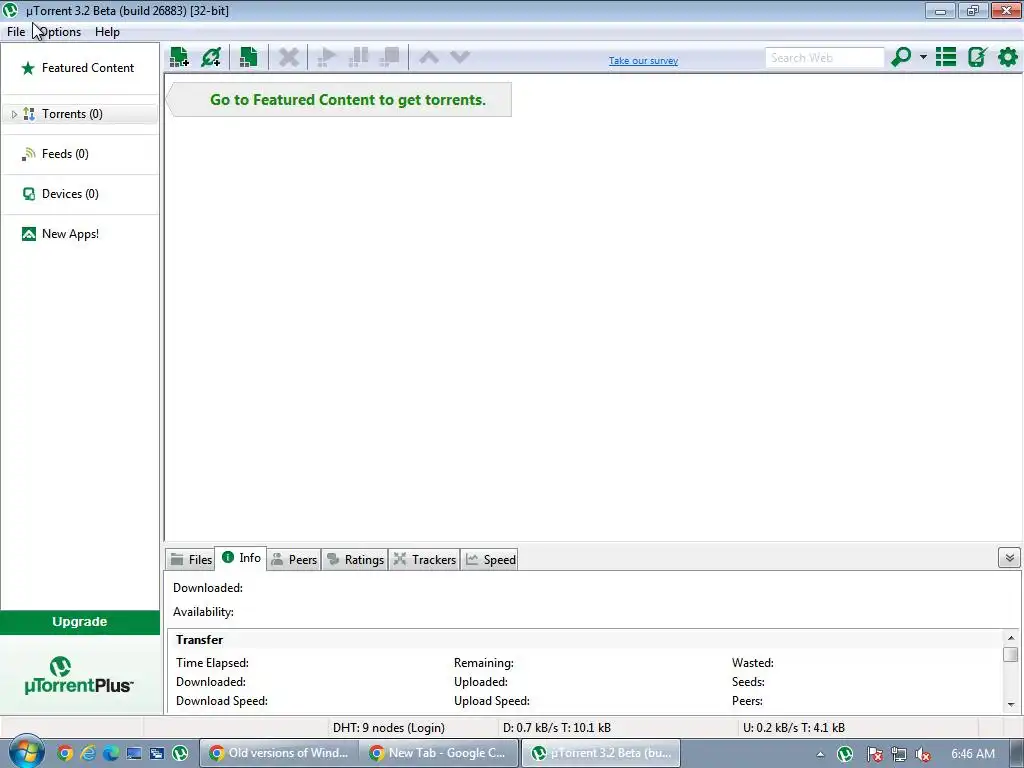
Task: Switch to the Peers tab
Action: point(294,560)
